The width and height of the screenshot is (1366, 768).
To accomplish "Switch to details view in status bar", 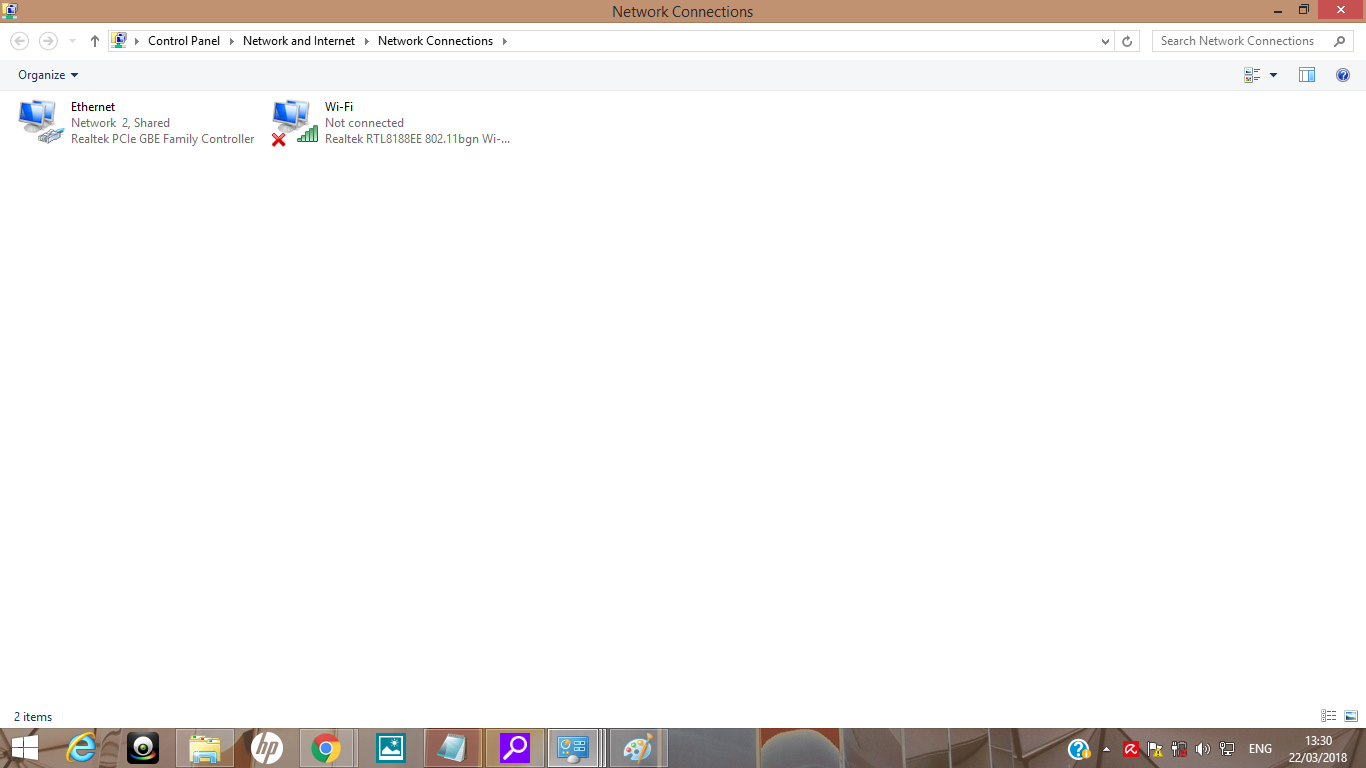I will pyautogui.click(x=1329, y=716).
